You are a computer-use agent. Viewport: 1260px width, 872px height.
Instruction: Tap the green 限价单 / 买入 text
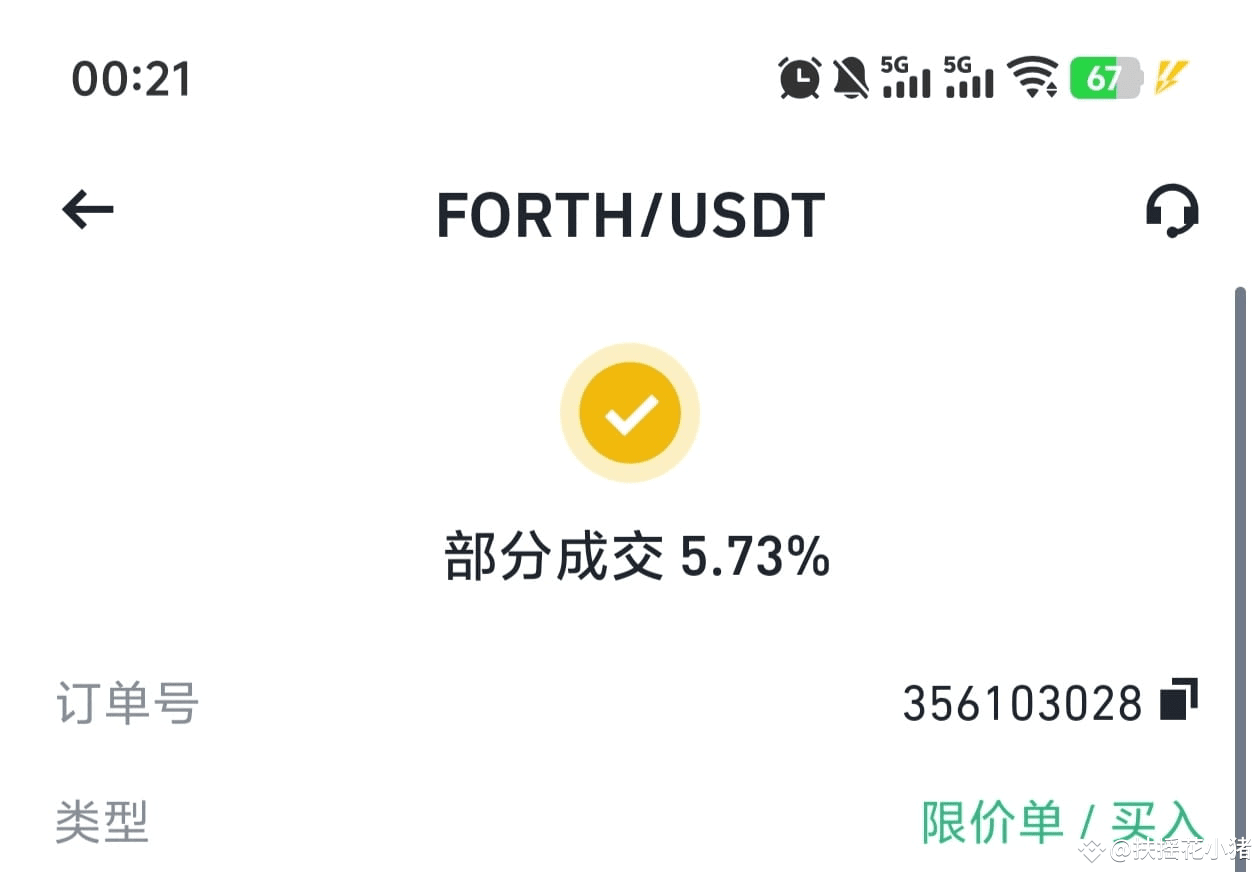click(1062, 824)
